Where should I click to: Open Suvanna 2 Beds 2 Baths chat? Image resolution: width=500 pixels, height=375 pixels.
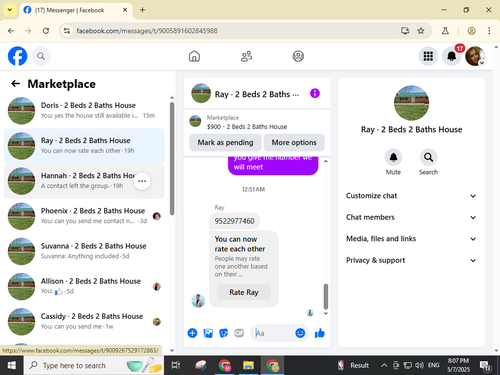84,251
